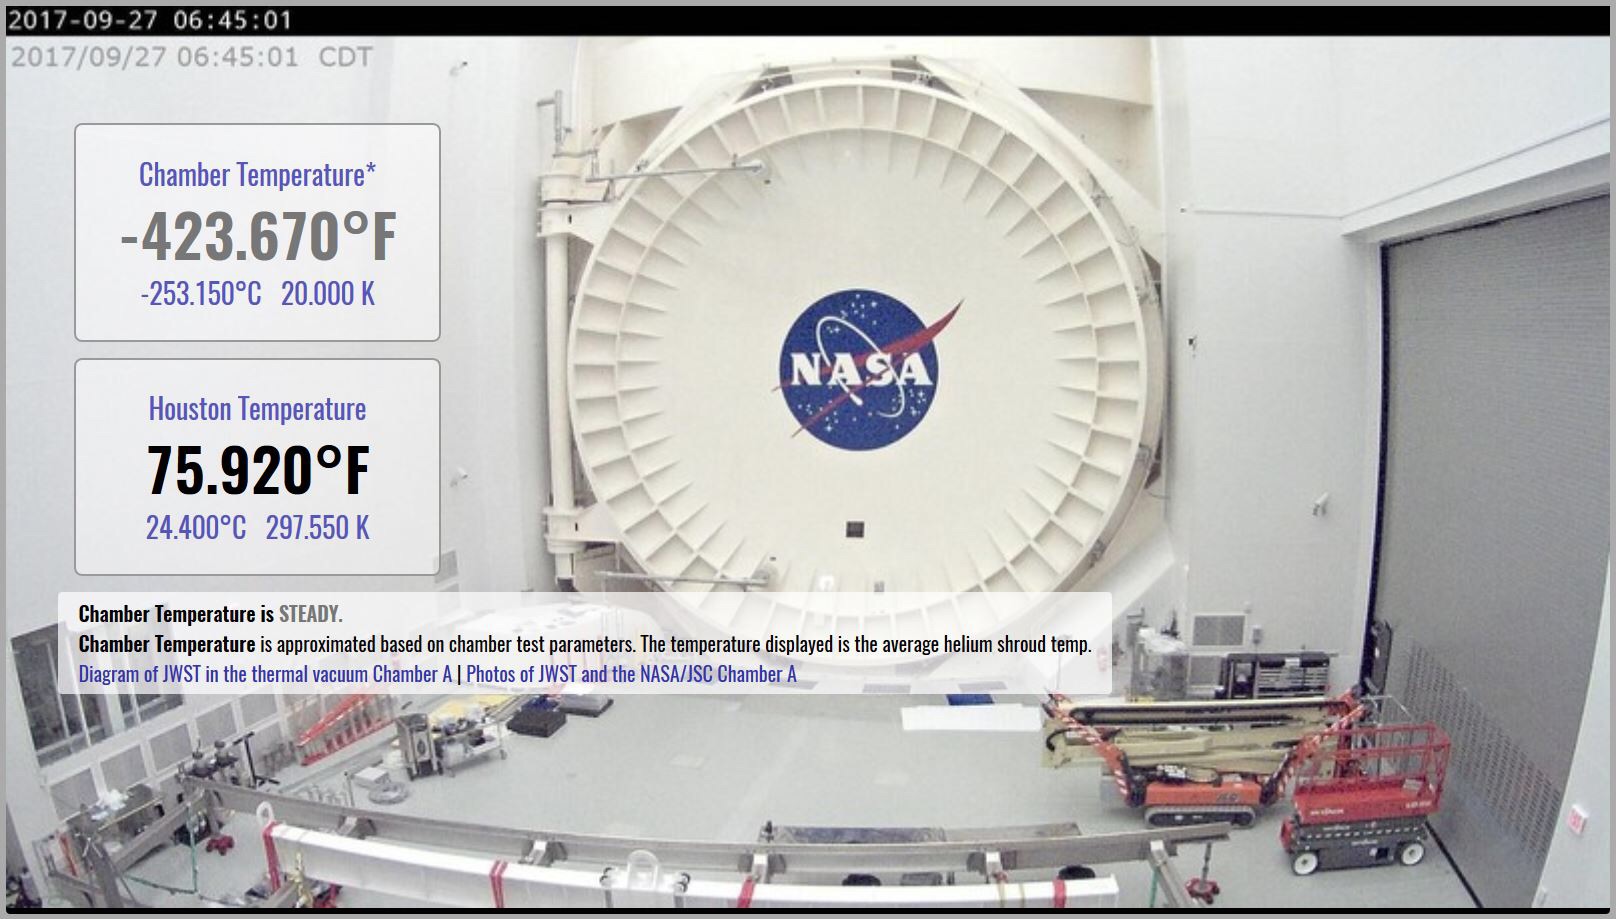
Task: Open the Diagram of JWST in Chamber A link
Action: point(265,674)
